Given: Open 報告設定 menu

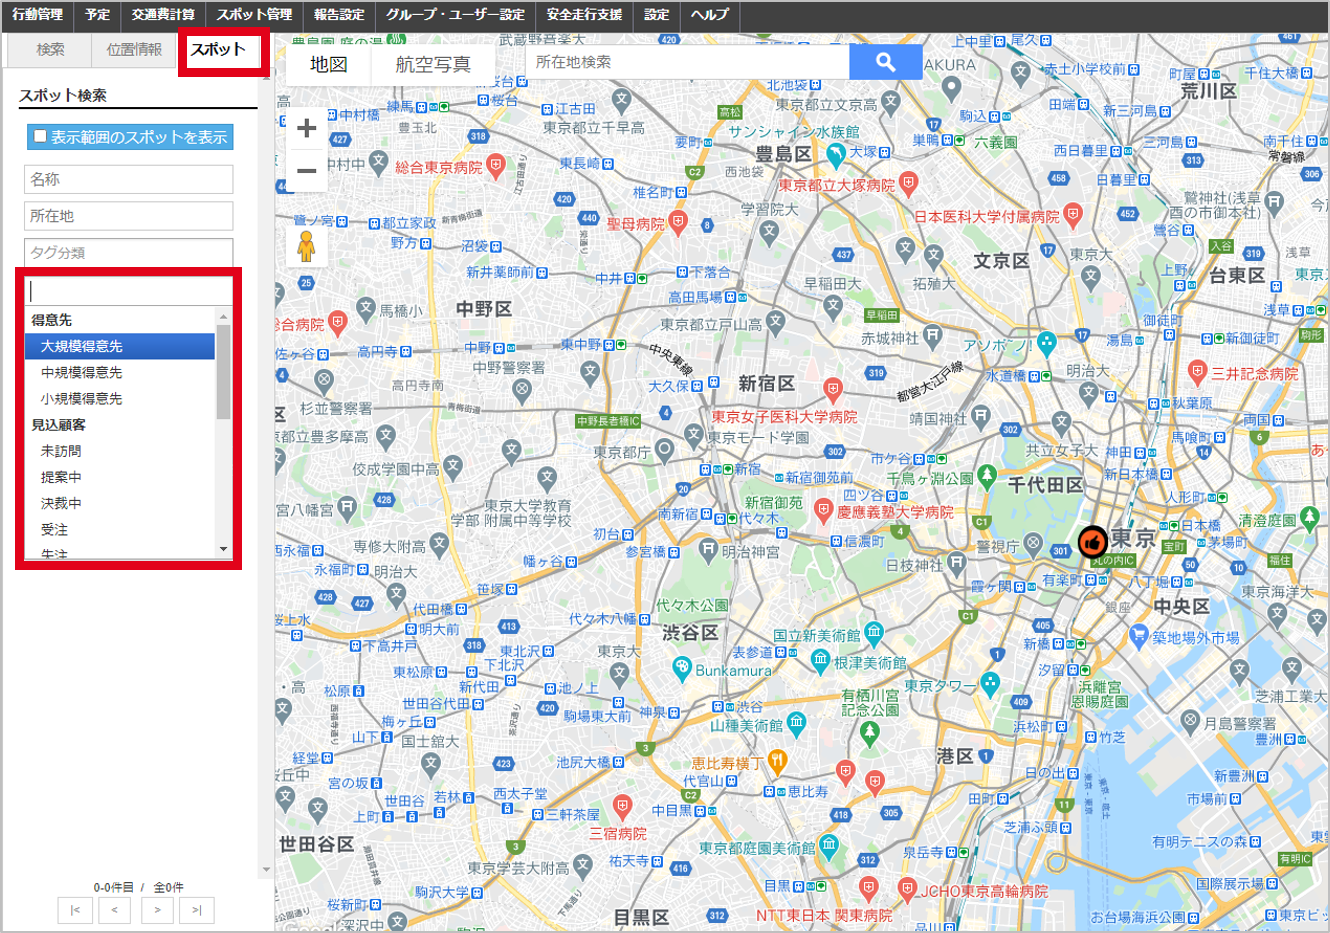Looking at the screenshot, I should (x=339, y=15).
